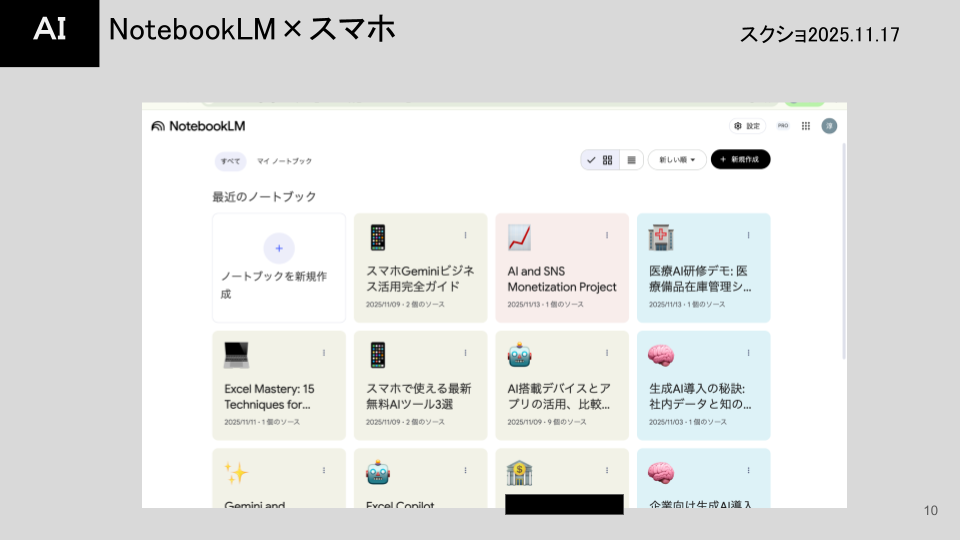The image size is (960, 540).
Task: Click the plus icon to create notebook
Action: [279, 249]
